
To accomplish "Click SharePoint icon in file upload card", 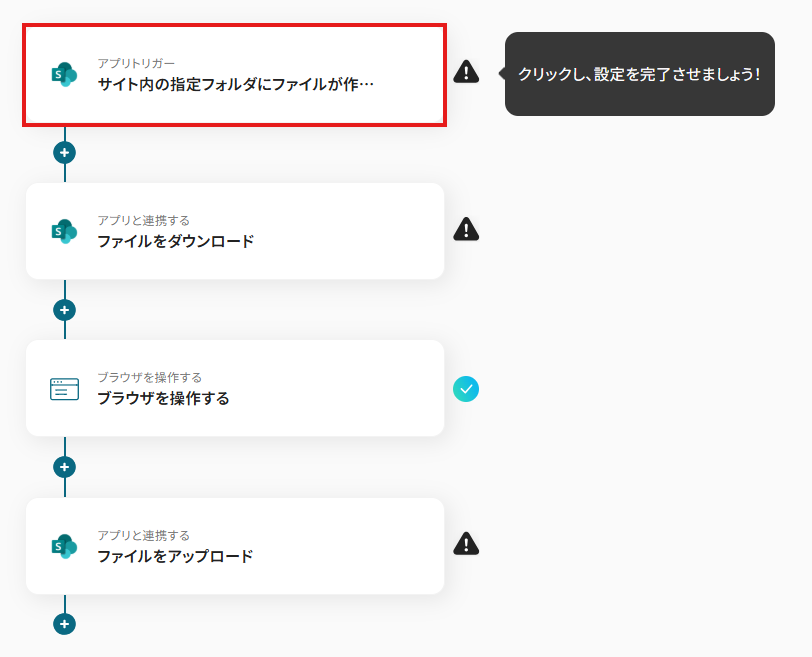I will coord(64,546).
